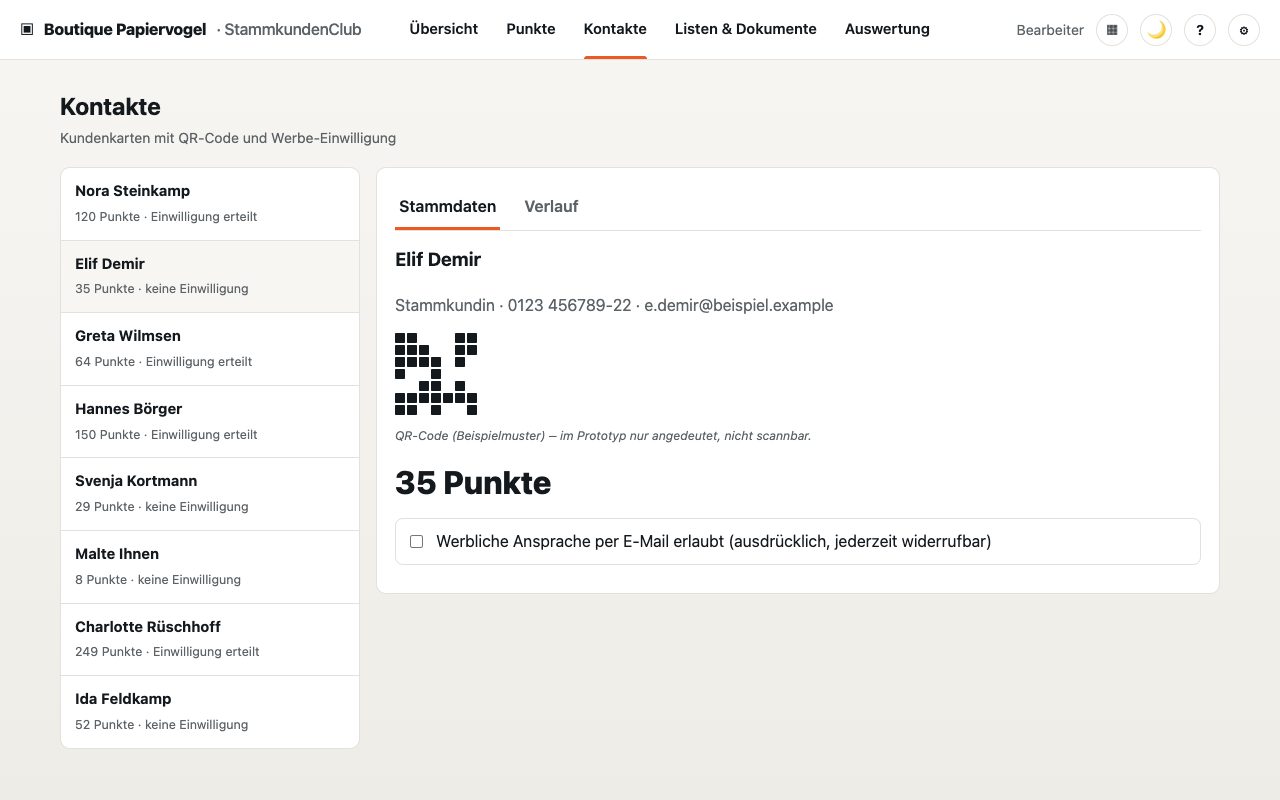1280x800 pixels.
Task: Open help via the question mark icon
Action: (x=1200, y=30)
